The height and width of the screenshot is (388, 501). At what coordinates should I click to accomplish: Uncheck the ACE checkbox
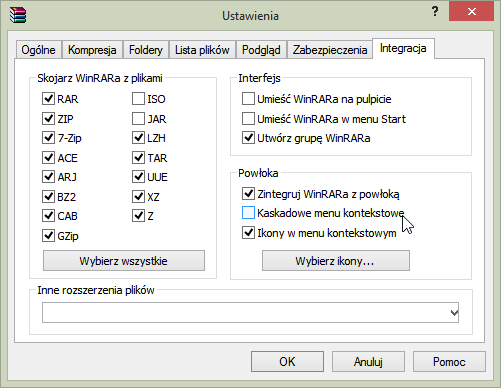click(48, 157)
